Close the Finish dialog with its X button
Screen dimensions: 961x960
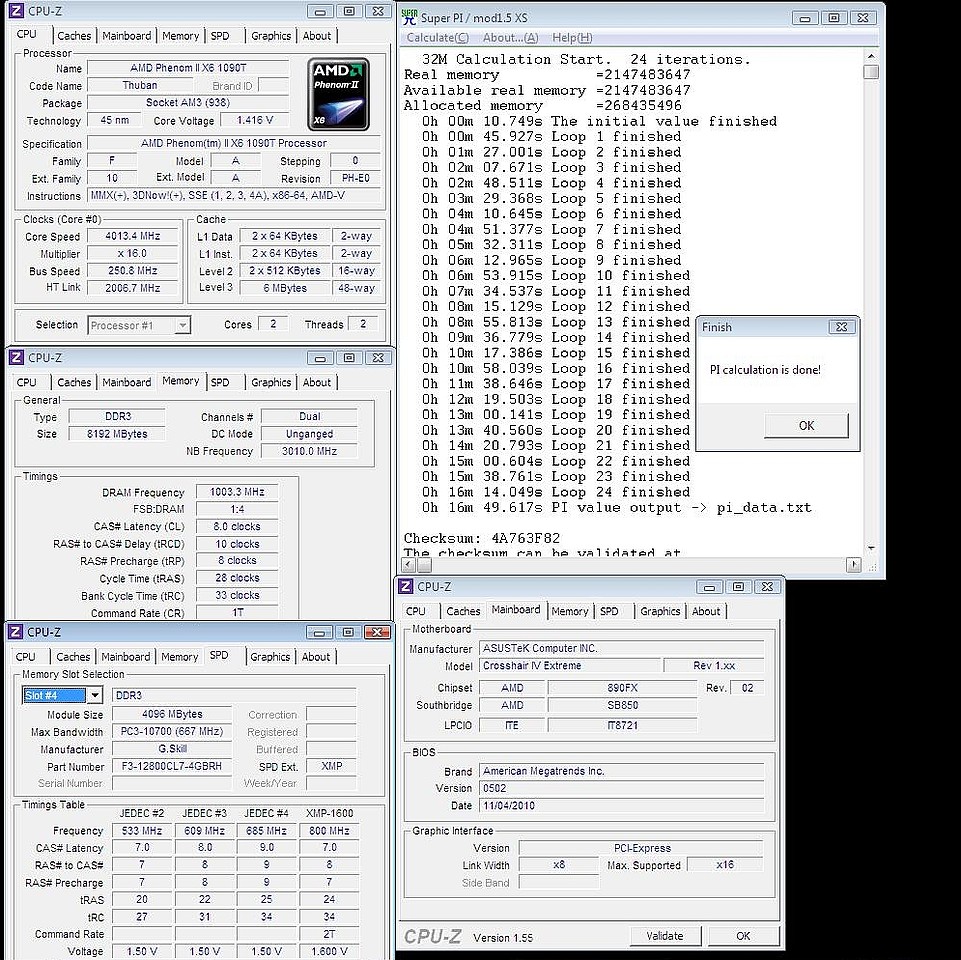tap(841, 327)
